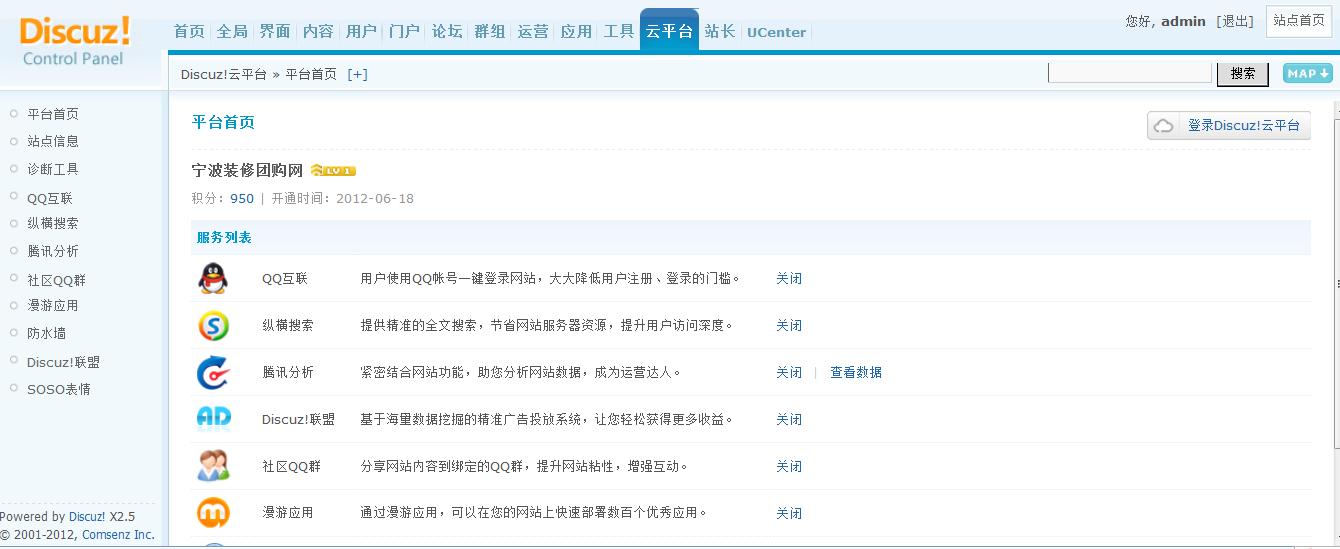Select 平台首页 in sidebar

53,114
